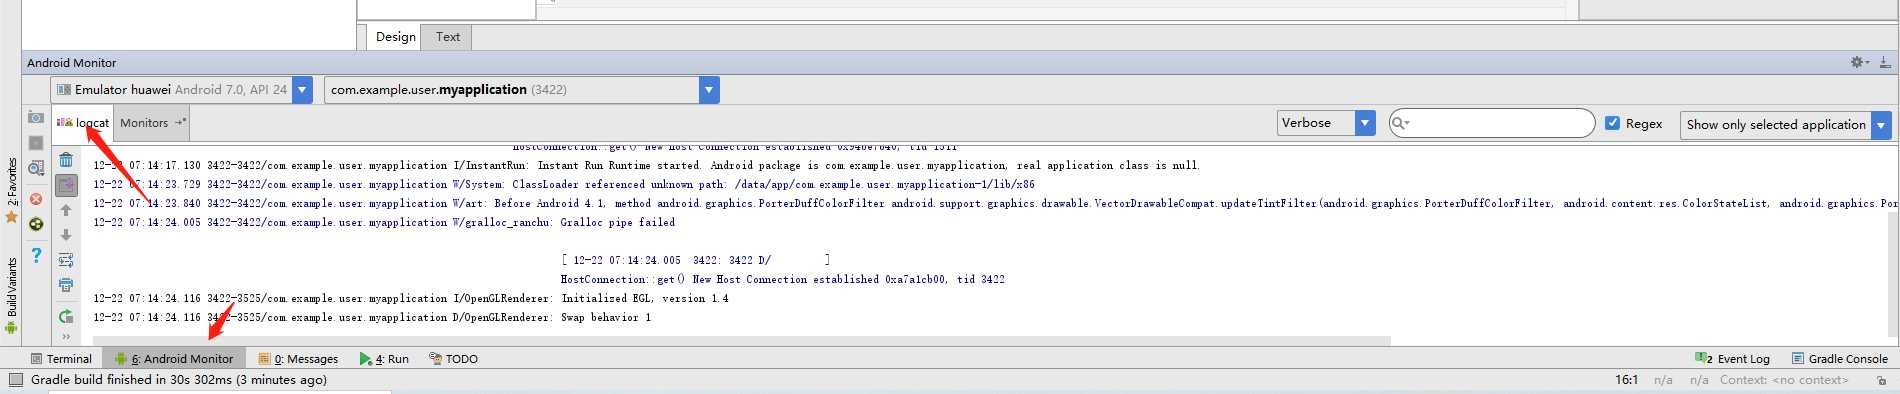This screenshot has height=394, width=1900.
Task: Restart logcat with green arrow icon
Action: tap(66, 316)
